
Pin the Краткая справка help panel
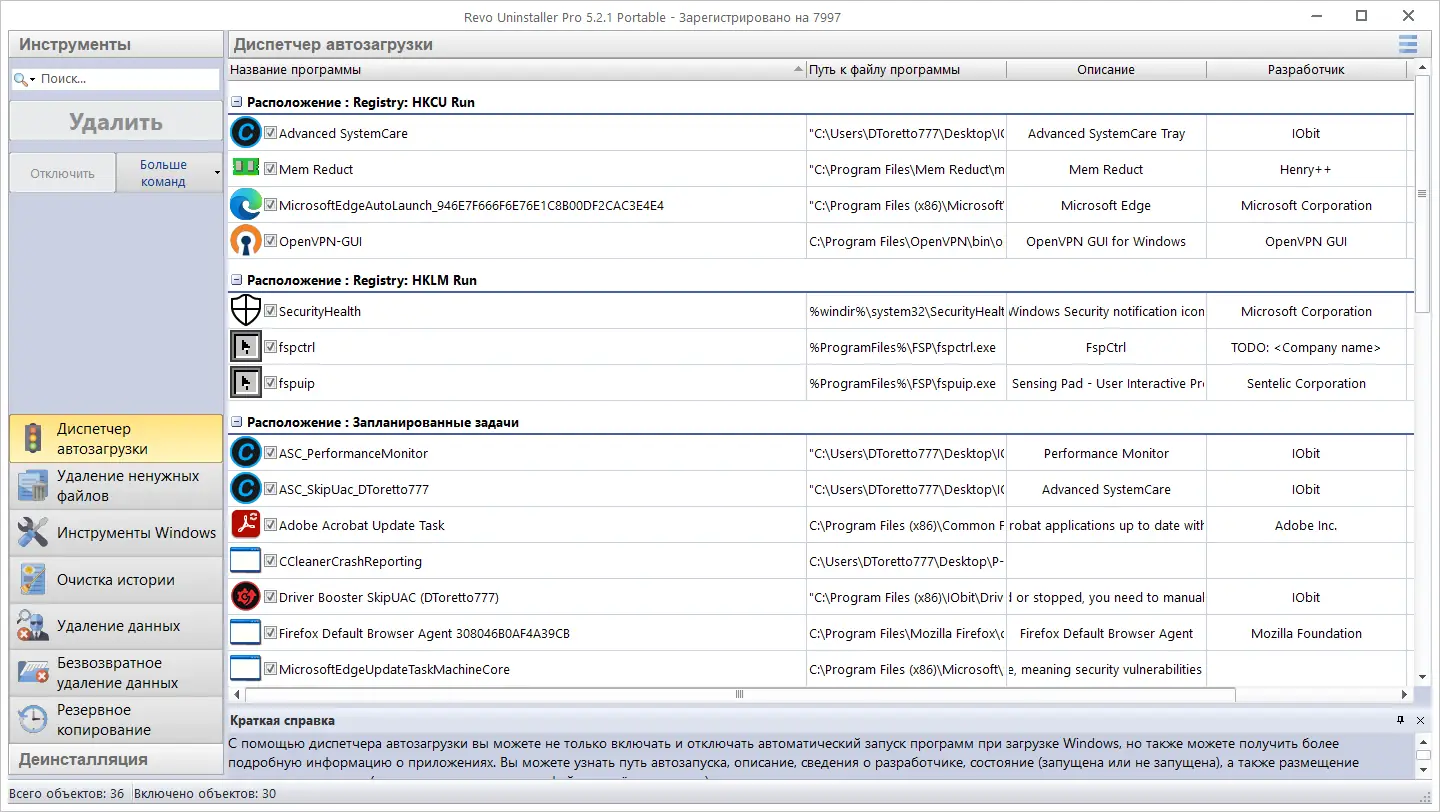coord(1400,720)
